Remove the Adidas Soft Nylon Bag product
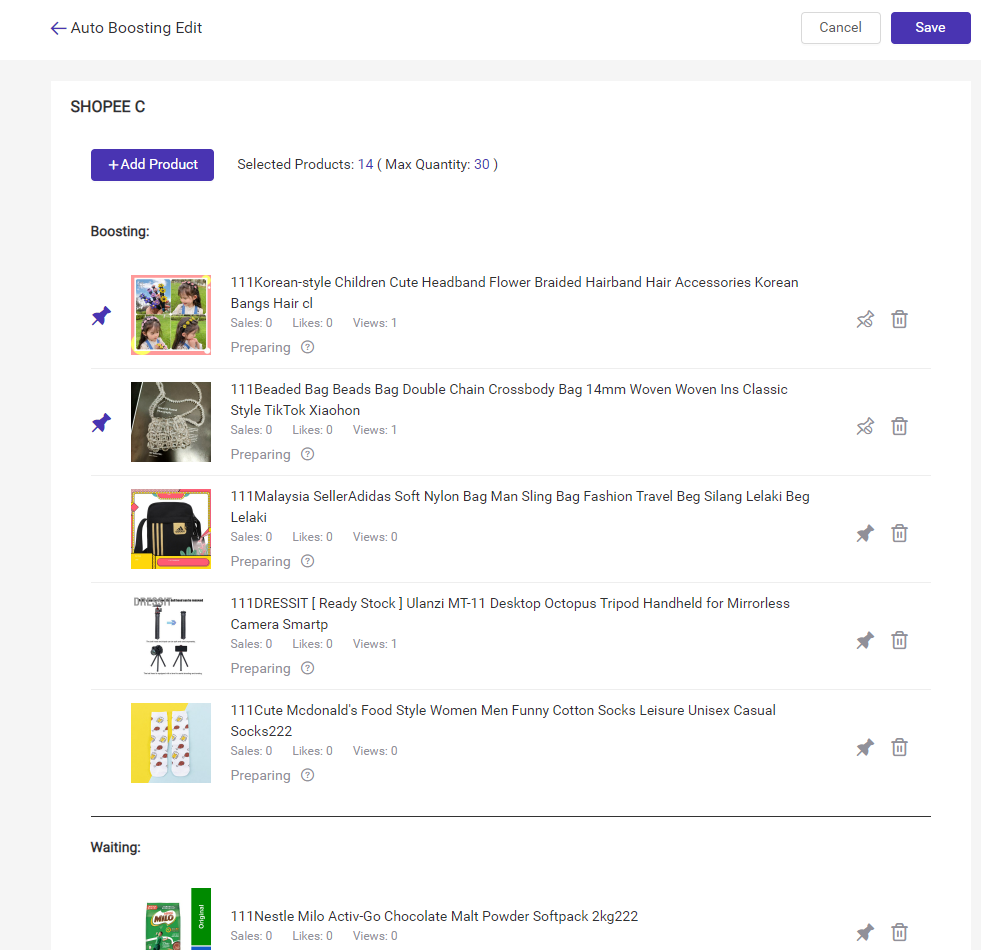Image resolution: width=981 pixels, height=950 pixels. (900, 534)
